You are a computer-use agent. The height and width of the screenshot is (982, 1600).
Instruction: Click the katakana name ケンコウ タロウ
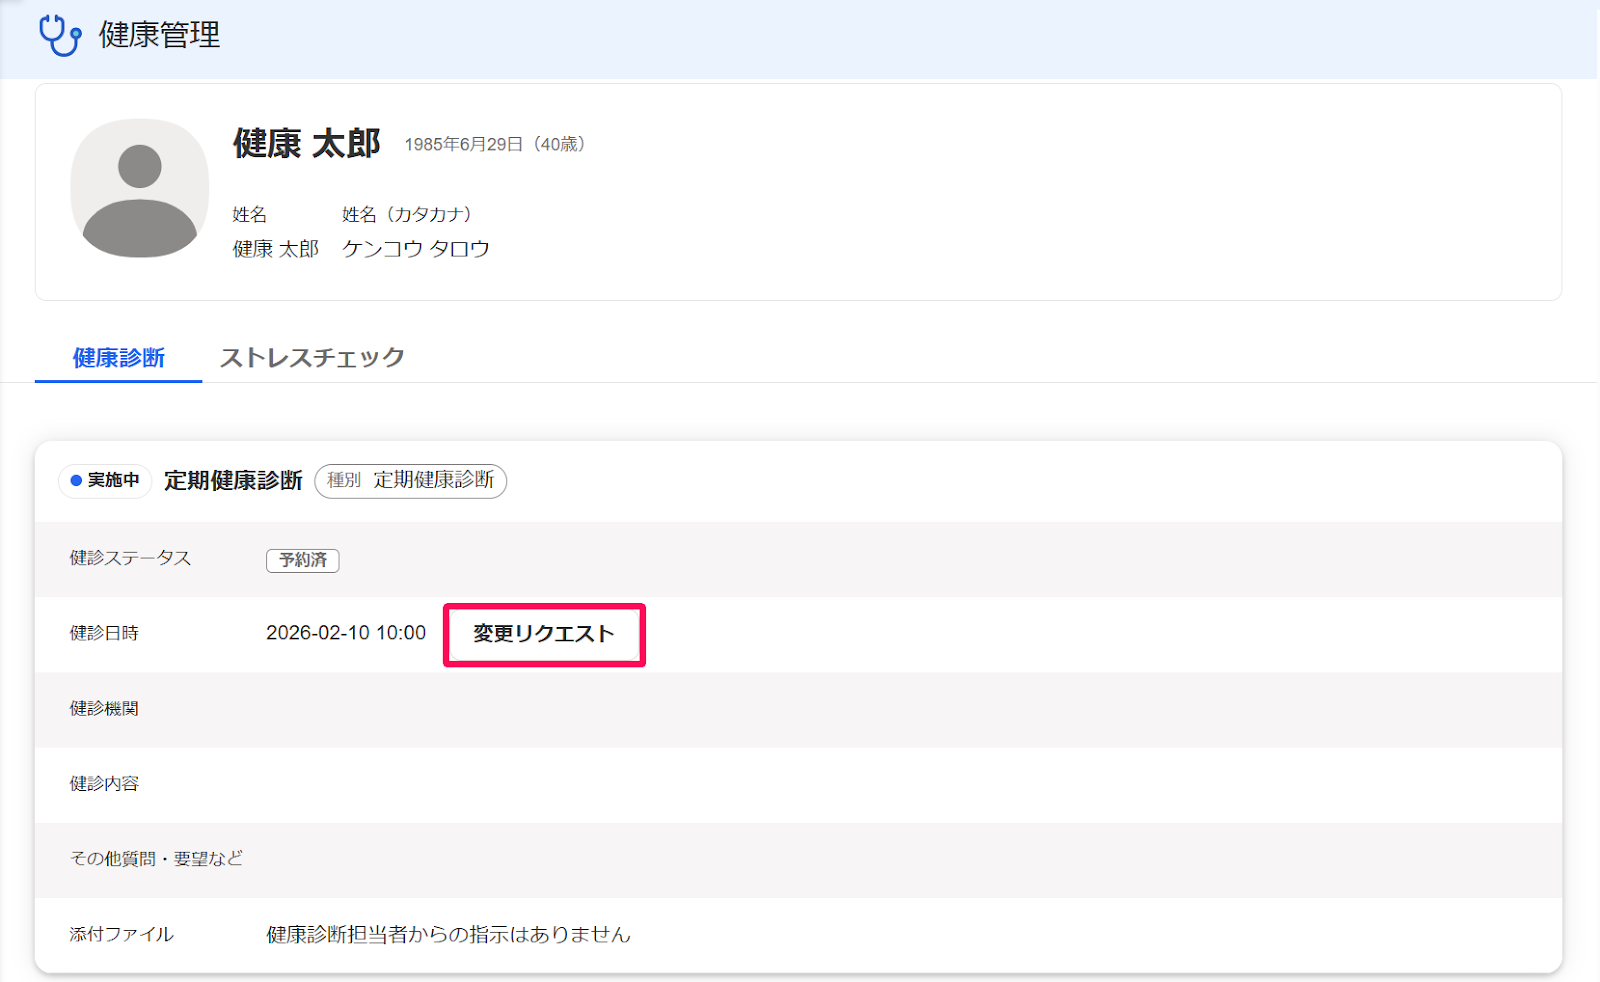(416, 249)
